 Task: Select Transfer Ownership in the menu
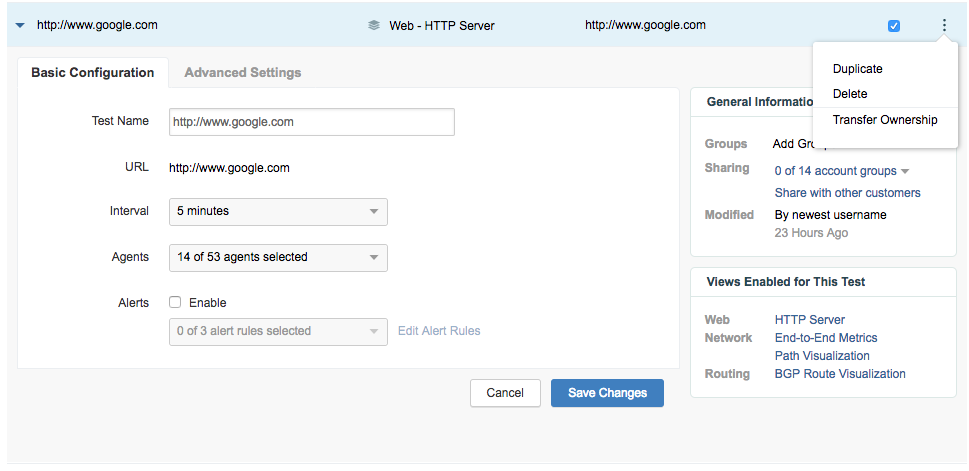[885, 120]
